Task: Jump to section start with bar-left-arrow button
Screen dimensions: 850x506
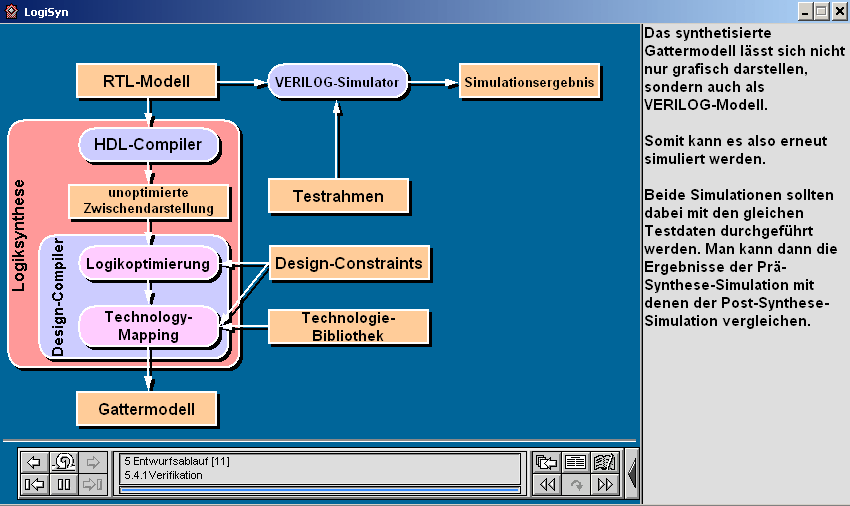Action: (34, 484)
